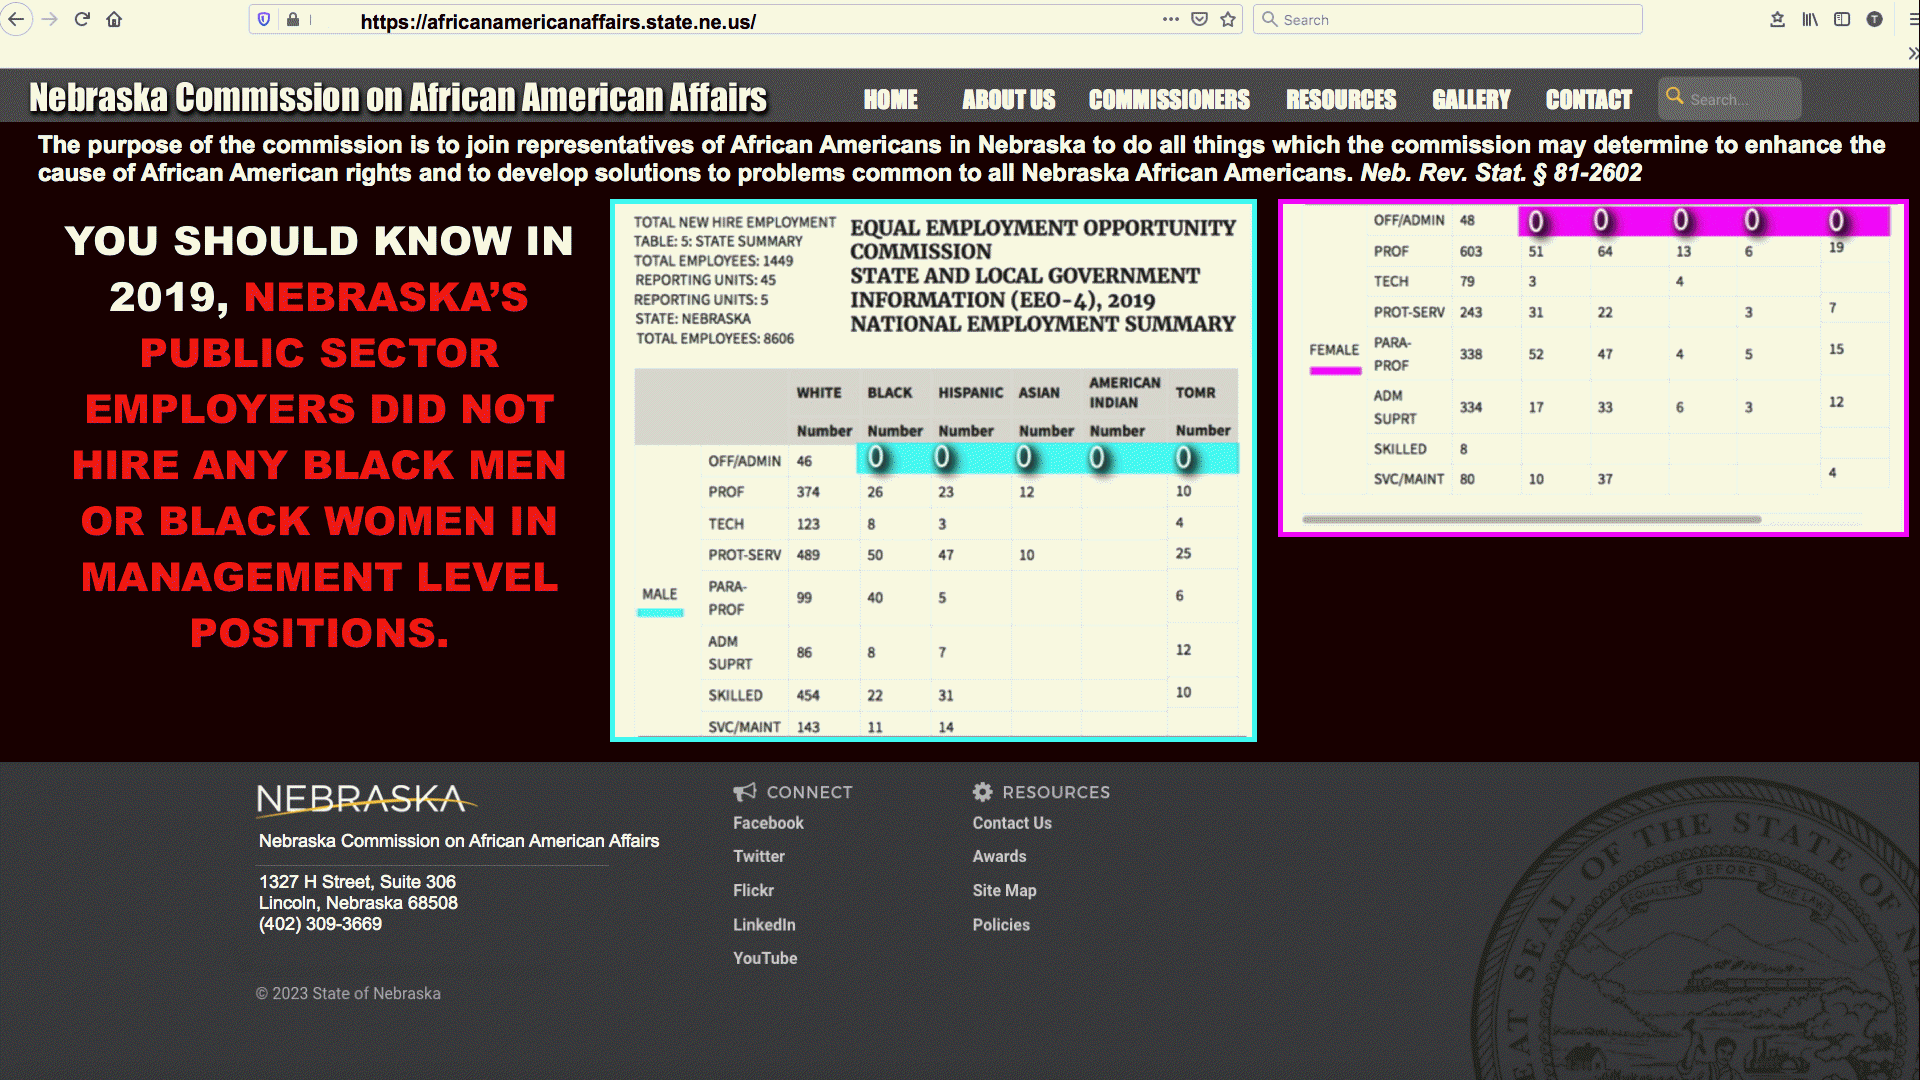Click the '1327 H Street, Suite 306' address

(357, 882)
